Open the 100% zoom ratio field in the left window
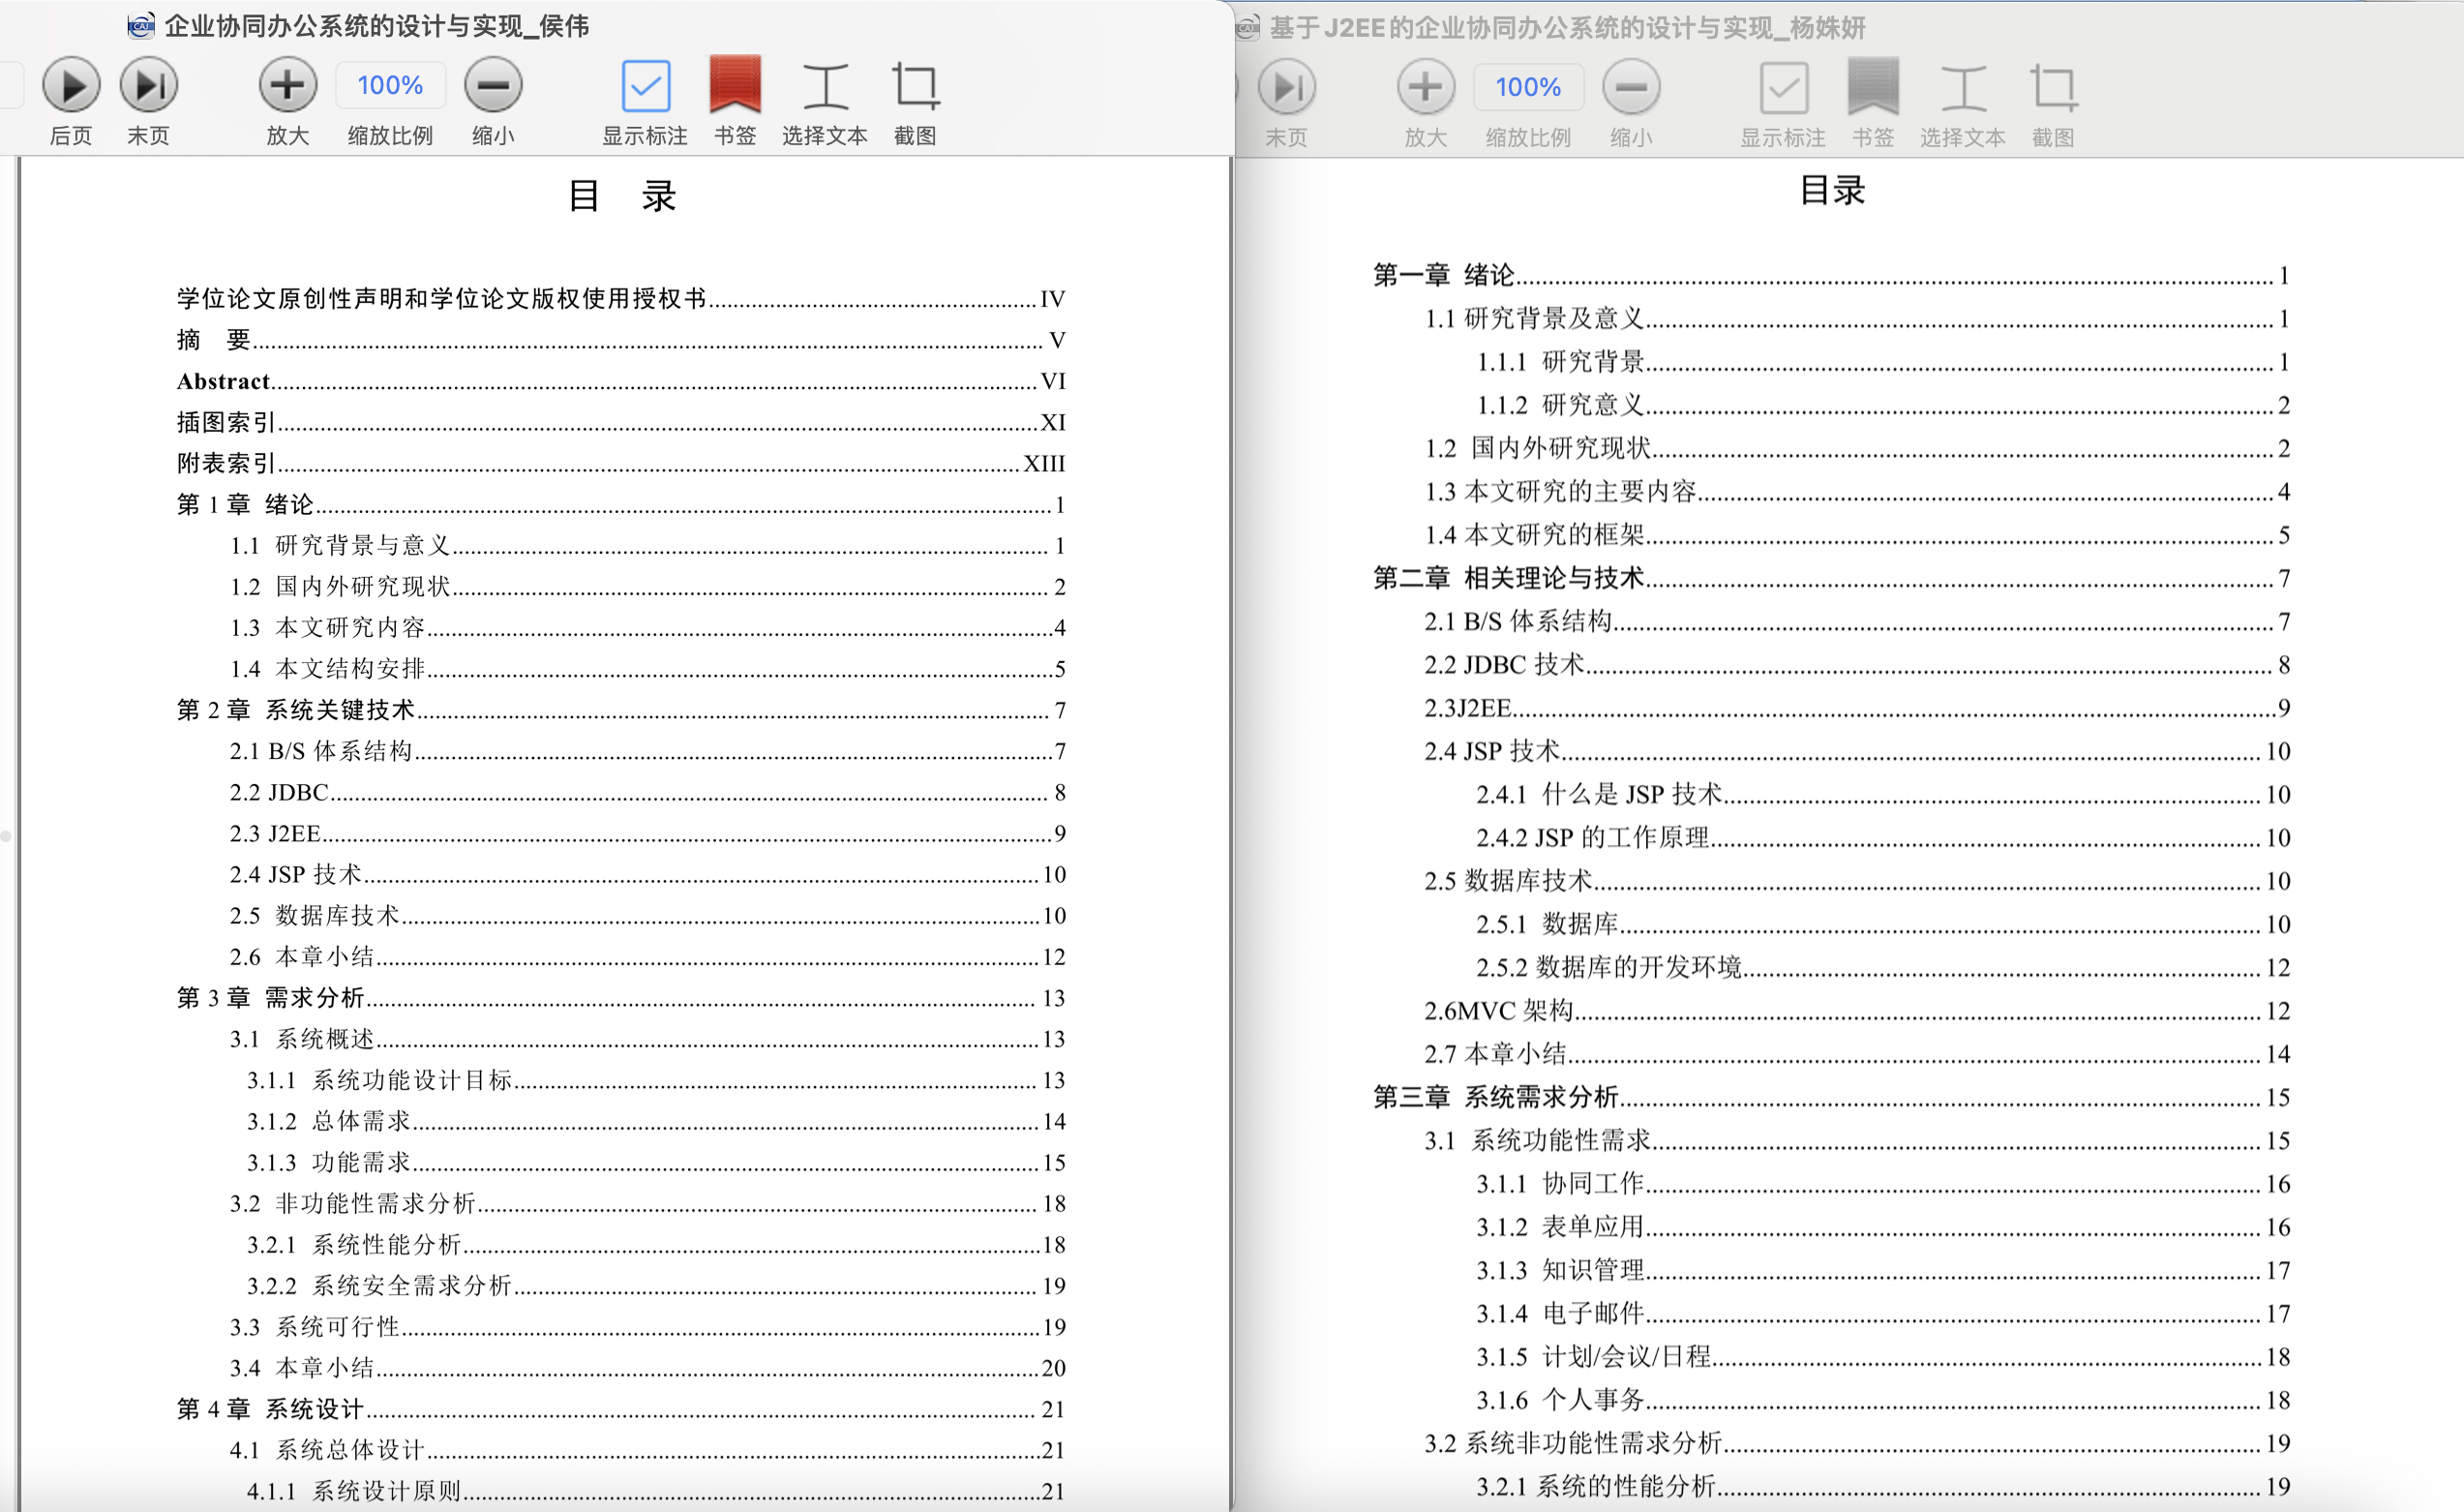The width and height of the screenshot is (2464, 1512). coord(390,86)
